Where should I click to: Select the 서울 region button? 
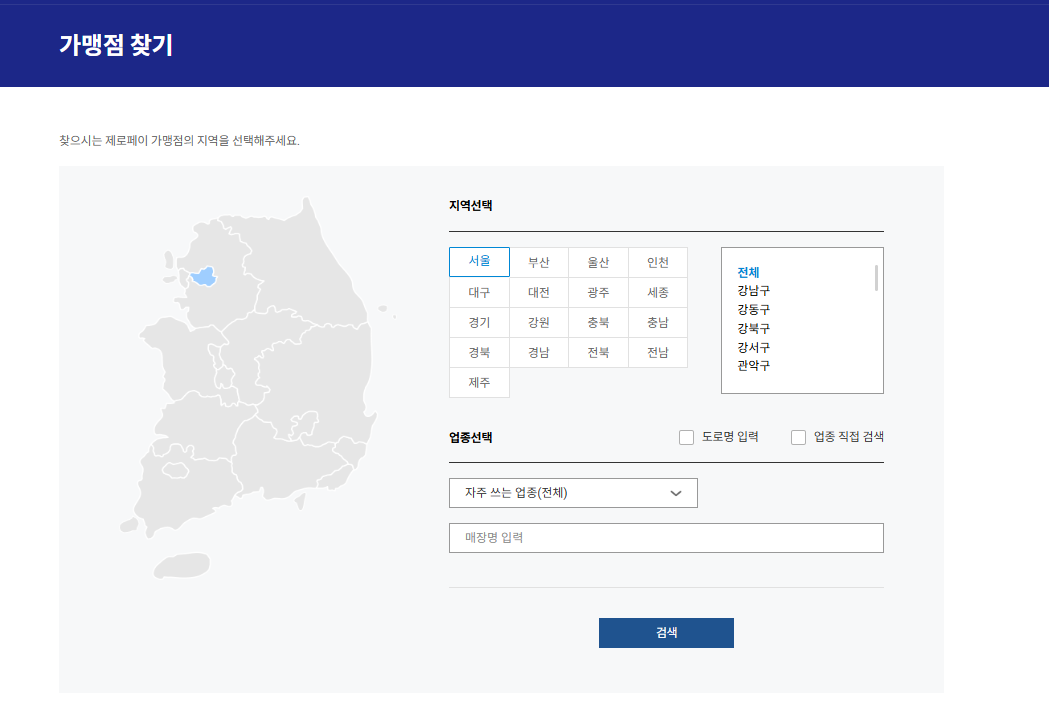pyautogui.click(x=479, y=262)
